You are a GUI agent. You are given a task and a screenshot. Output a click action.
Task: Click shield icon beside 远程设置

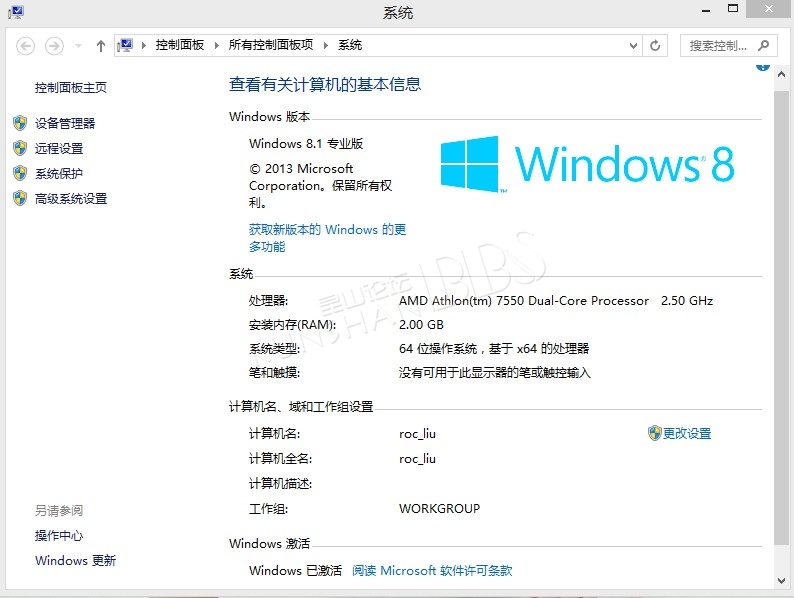[x=20, y=148]
